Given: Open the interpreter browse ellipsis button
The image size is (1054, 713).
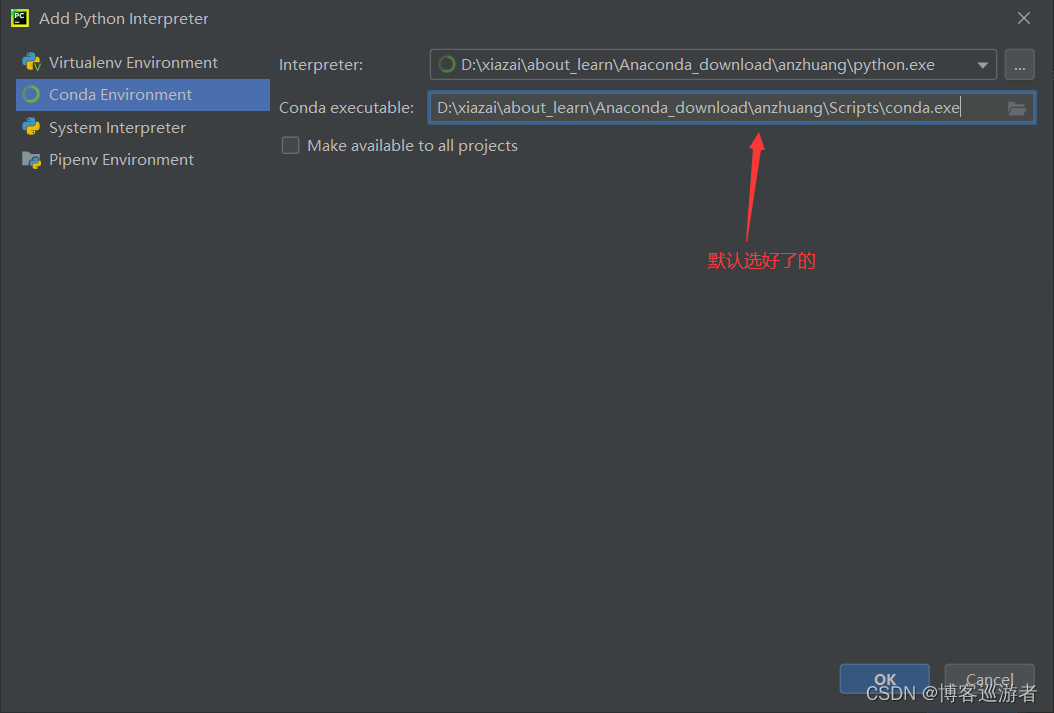Looking at the screenshot, I should pyautogui.click(x=1019, y=65).
